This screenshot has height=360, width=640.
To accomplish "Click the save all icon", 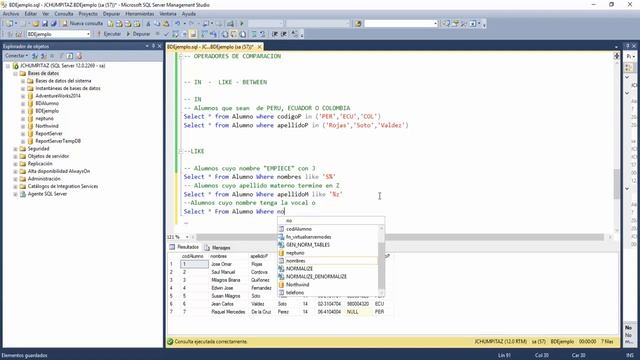I will [x=53, y=24].
